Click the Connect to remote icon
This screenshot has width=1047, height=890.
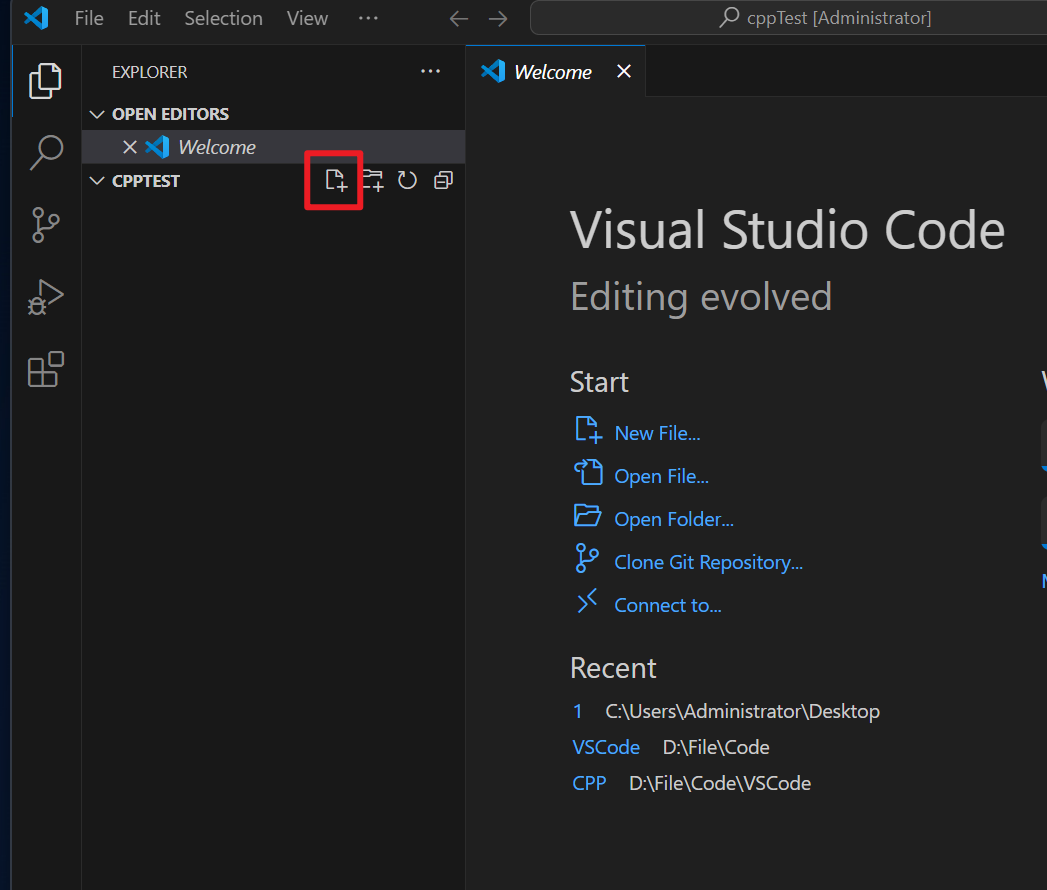587,601
